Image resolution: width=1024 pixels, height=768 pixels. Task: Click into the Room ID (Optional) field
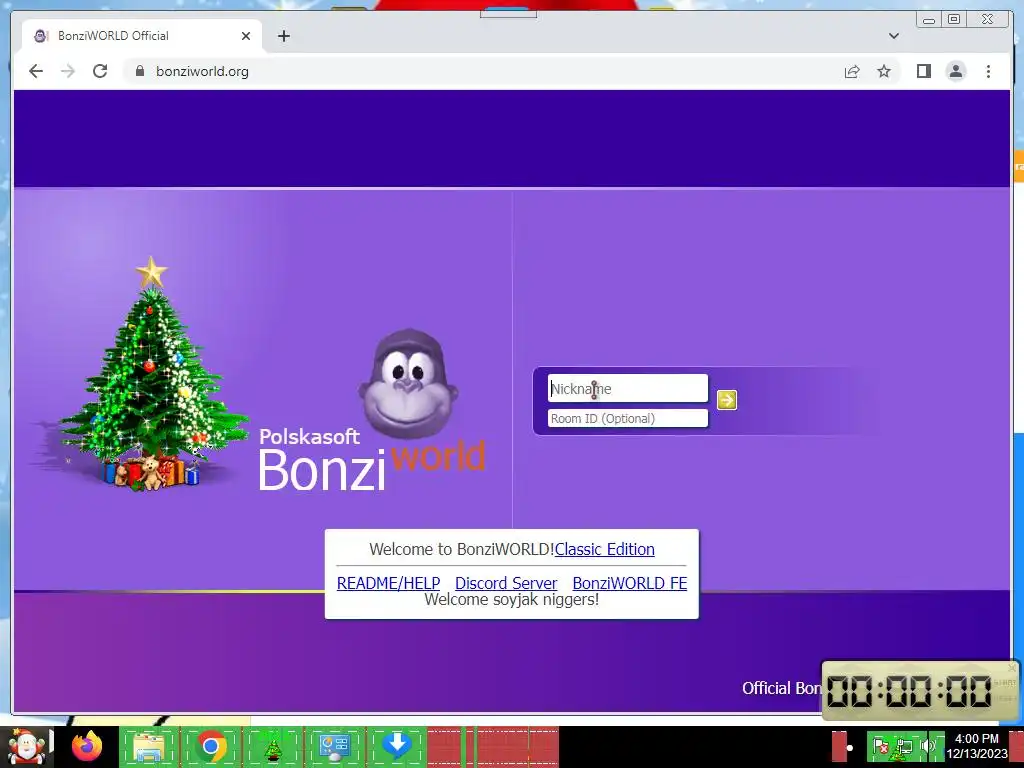click(x=628, y=419)
